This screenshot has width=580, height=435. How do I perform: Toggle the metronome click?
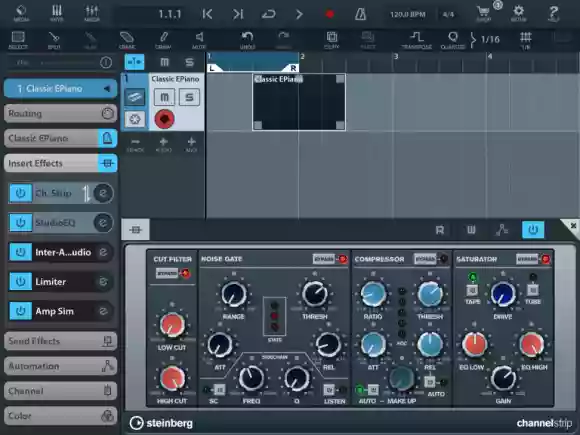pyautogui.click(x=361, y=14)
